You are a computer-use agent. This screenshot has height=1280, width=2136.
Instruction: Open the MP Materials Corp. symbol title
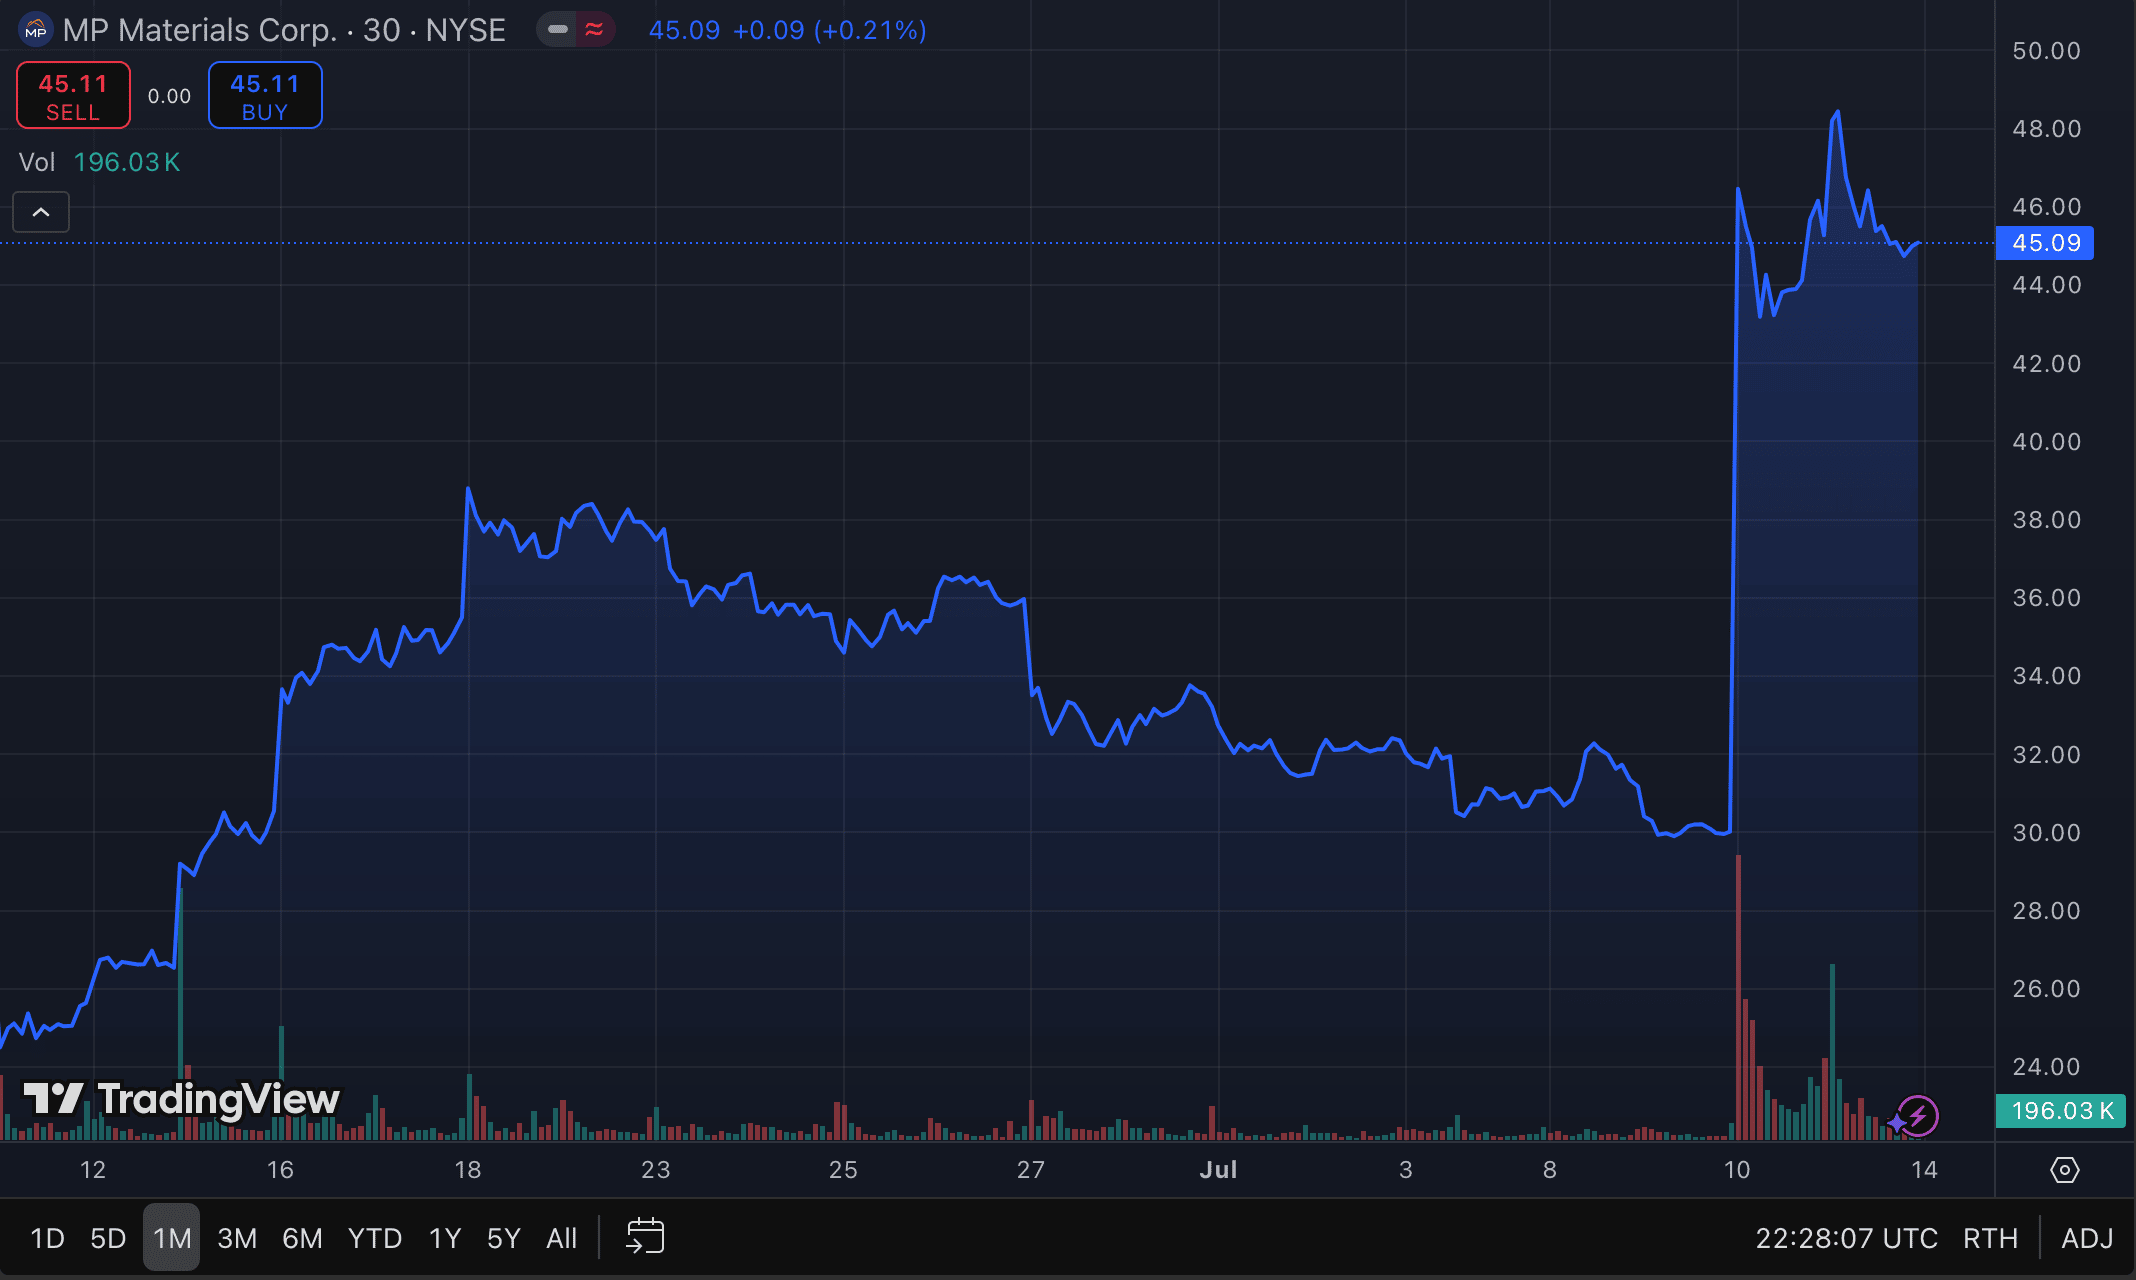click(x=284, y=30)
